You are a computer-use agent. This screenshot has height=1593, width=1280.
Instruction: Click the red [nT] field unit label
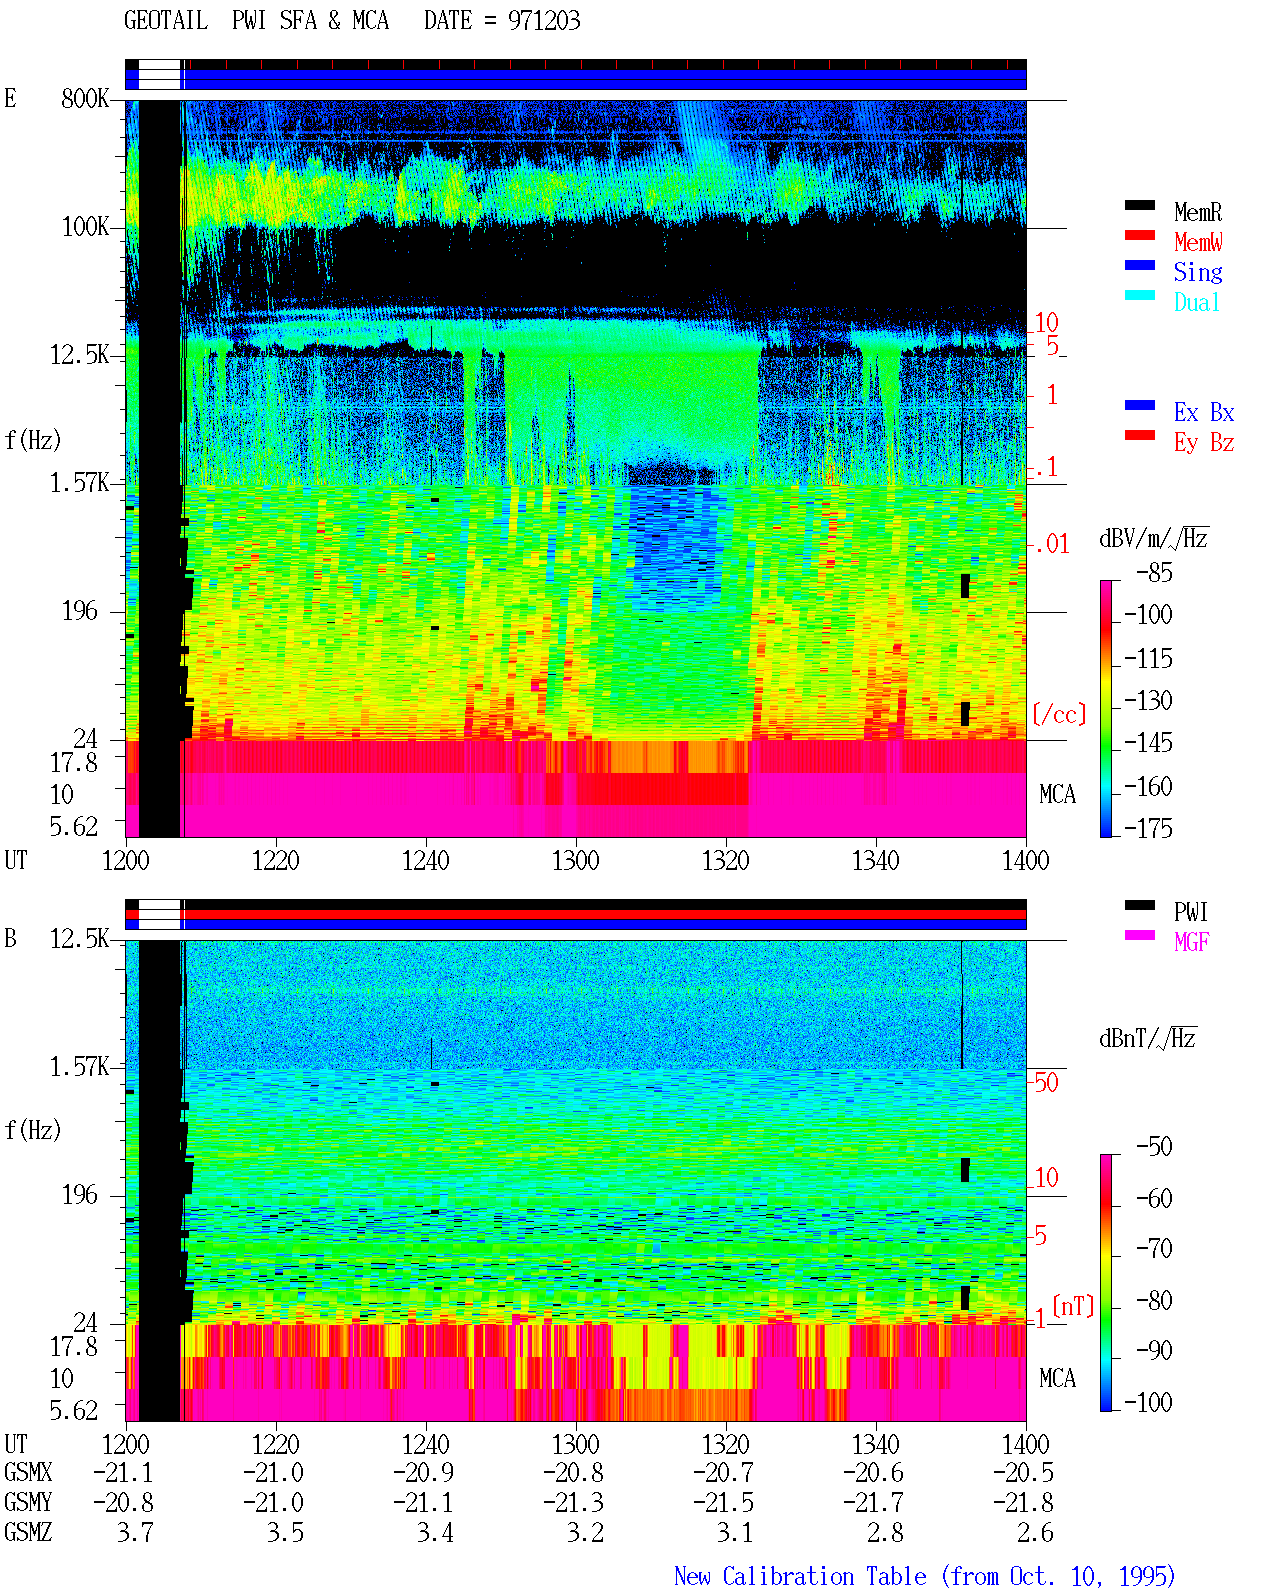(x=1073, y=1306)
